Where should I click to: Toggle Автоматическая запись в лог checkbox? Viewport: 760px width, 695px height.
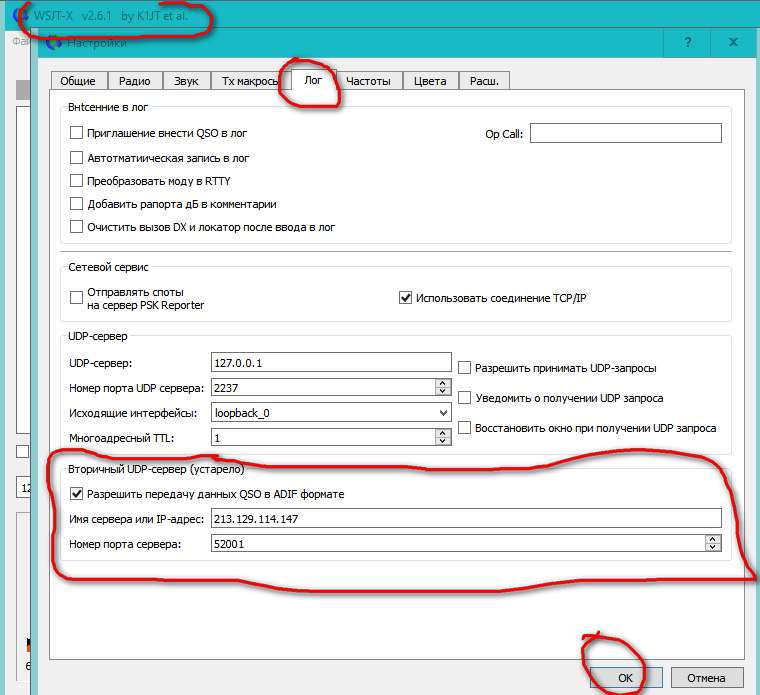pyautogui.click(x=77, y=157)
